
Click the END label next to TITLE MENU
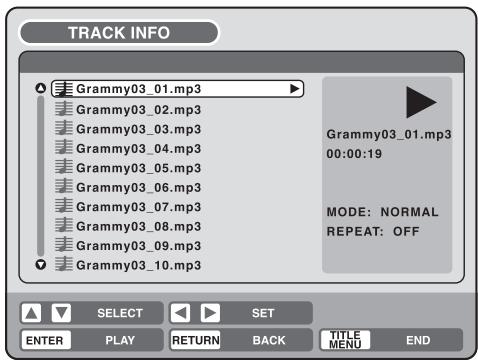418,340
